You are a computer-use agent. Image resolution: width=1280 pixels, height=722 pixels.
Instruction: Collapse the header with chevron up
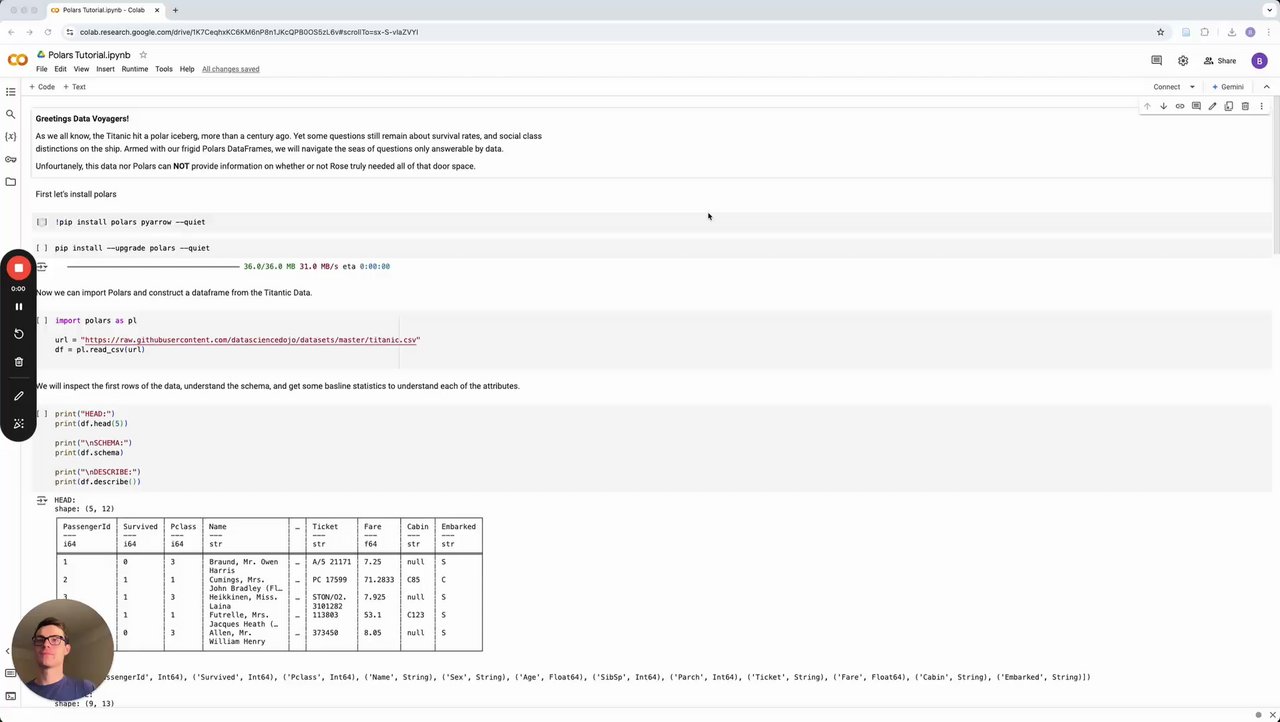coord(1266,87)
